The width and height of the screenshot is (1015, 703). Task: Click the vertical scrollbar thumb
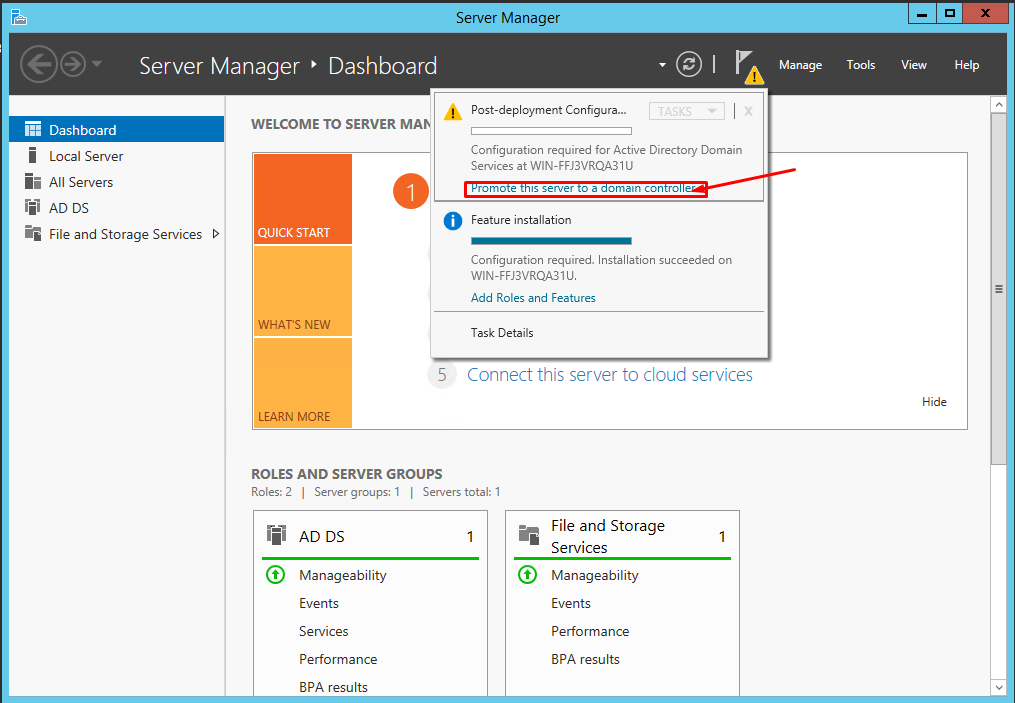(x=999, y=289)
